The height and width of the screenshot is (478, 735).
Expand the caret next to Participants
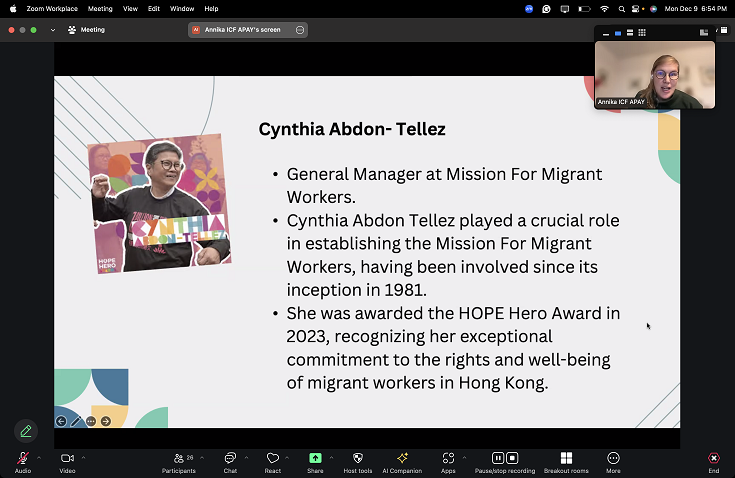coord(202,458)
